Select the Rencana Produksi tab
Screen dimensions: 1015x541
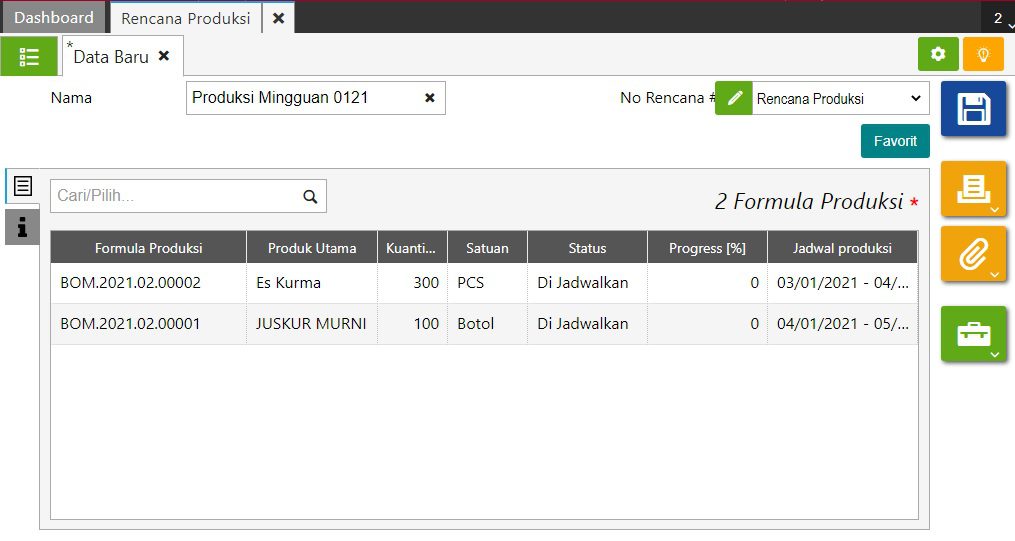(x=186, y=18)
